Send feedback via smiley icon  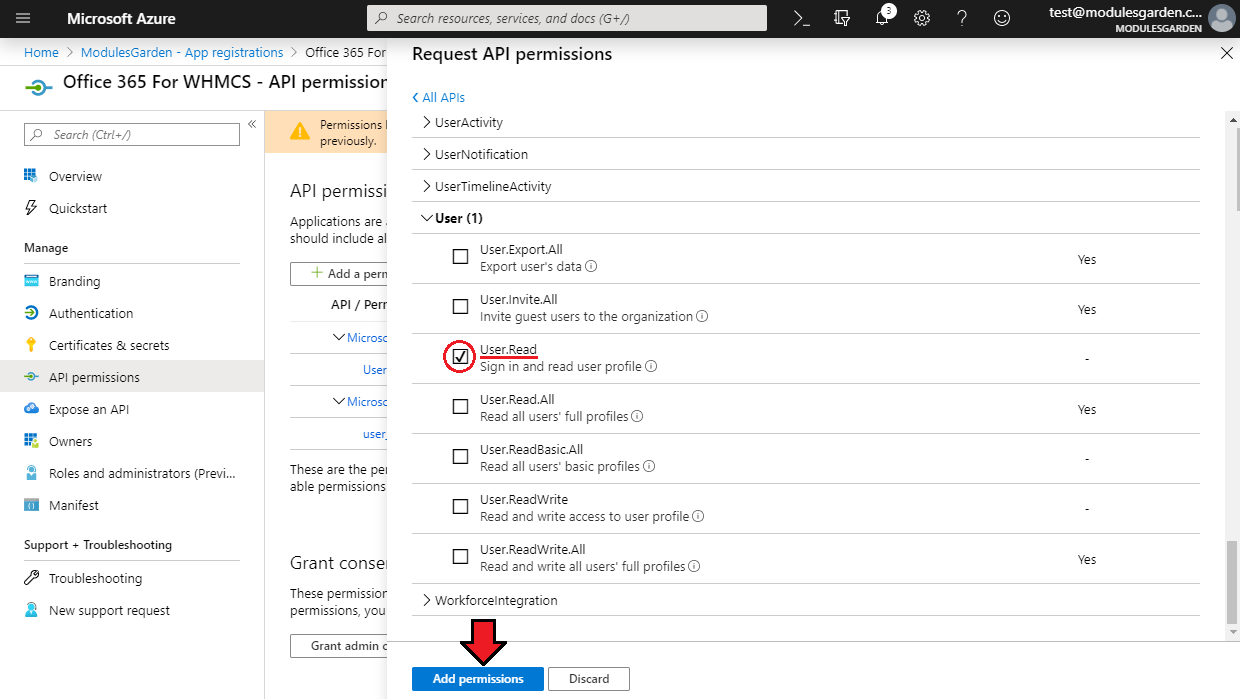coord(1001,18)
